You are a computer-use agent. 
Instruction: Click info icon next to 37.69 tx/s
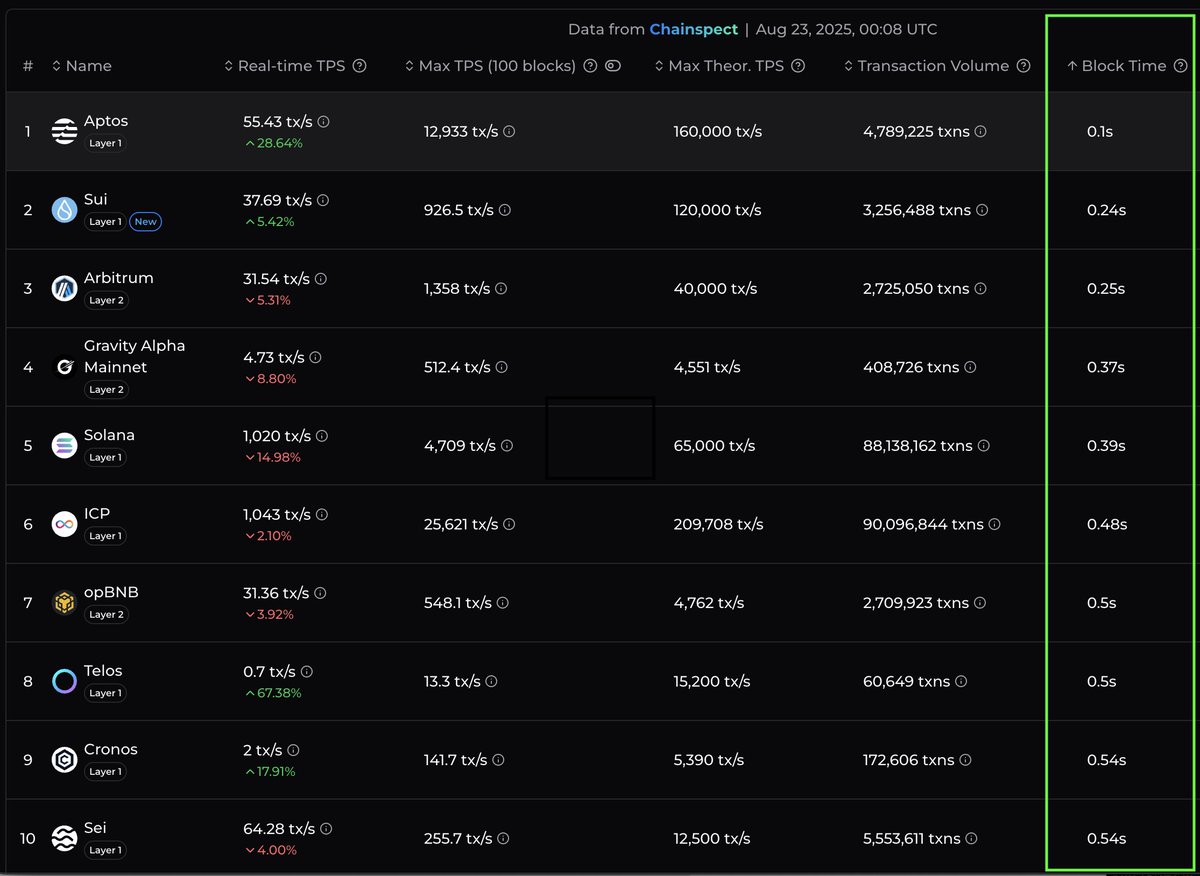[323, 200]
